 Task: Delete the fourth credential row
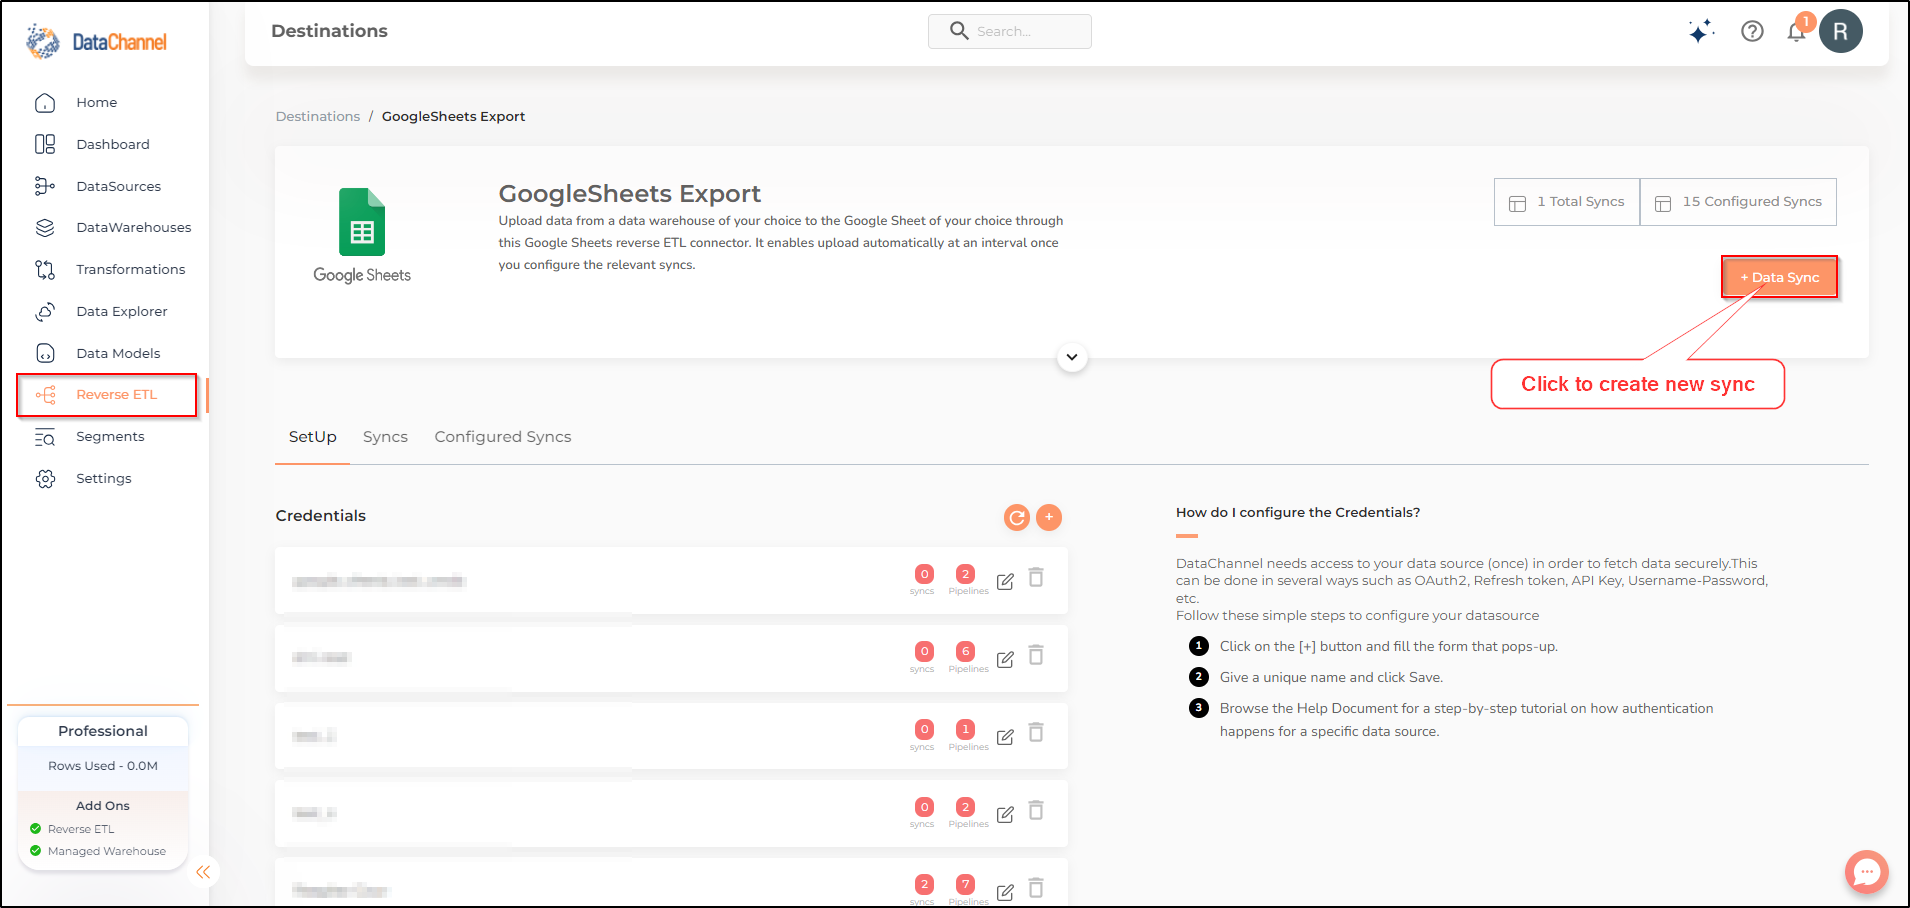coord(1036,810)
